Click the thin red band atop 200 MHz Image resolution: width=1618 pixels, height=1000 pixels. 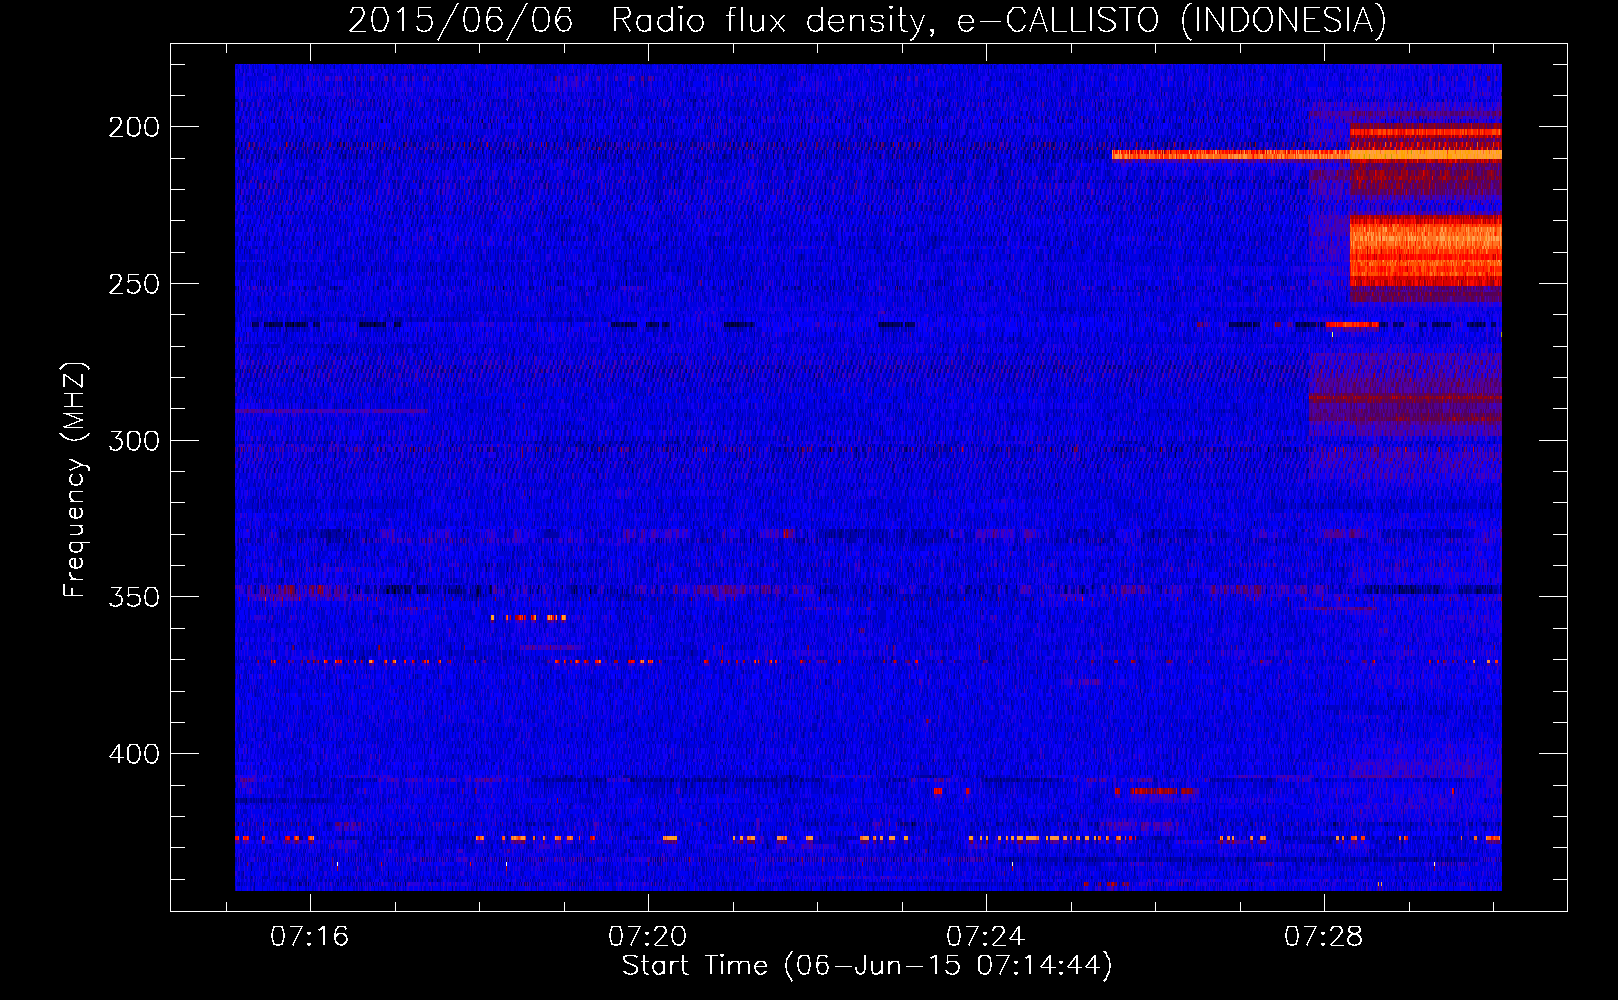[1425, 132]
